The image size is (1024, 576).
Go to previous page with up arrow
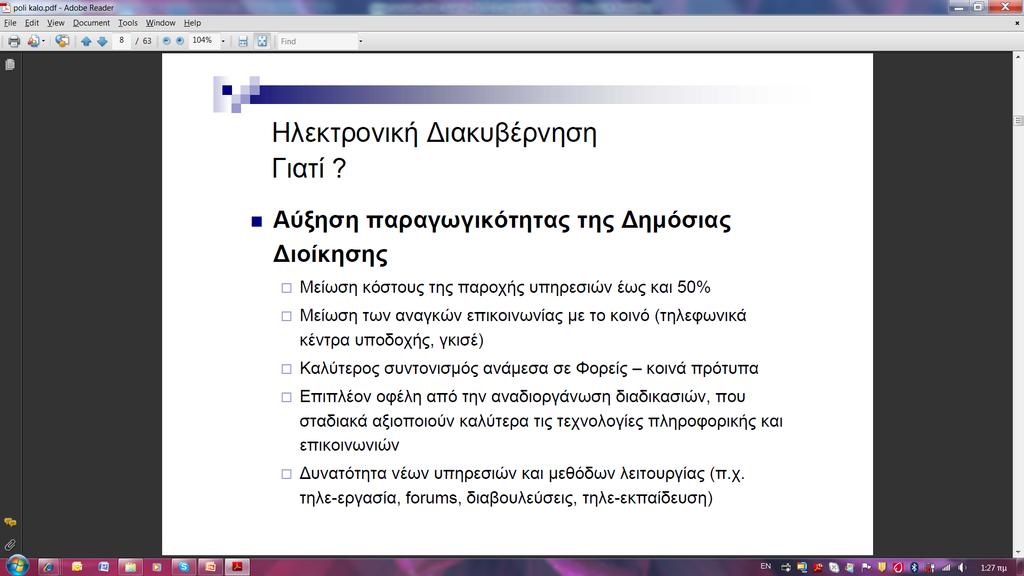[x=86, y=41]
